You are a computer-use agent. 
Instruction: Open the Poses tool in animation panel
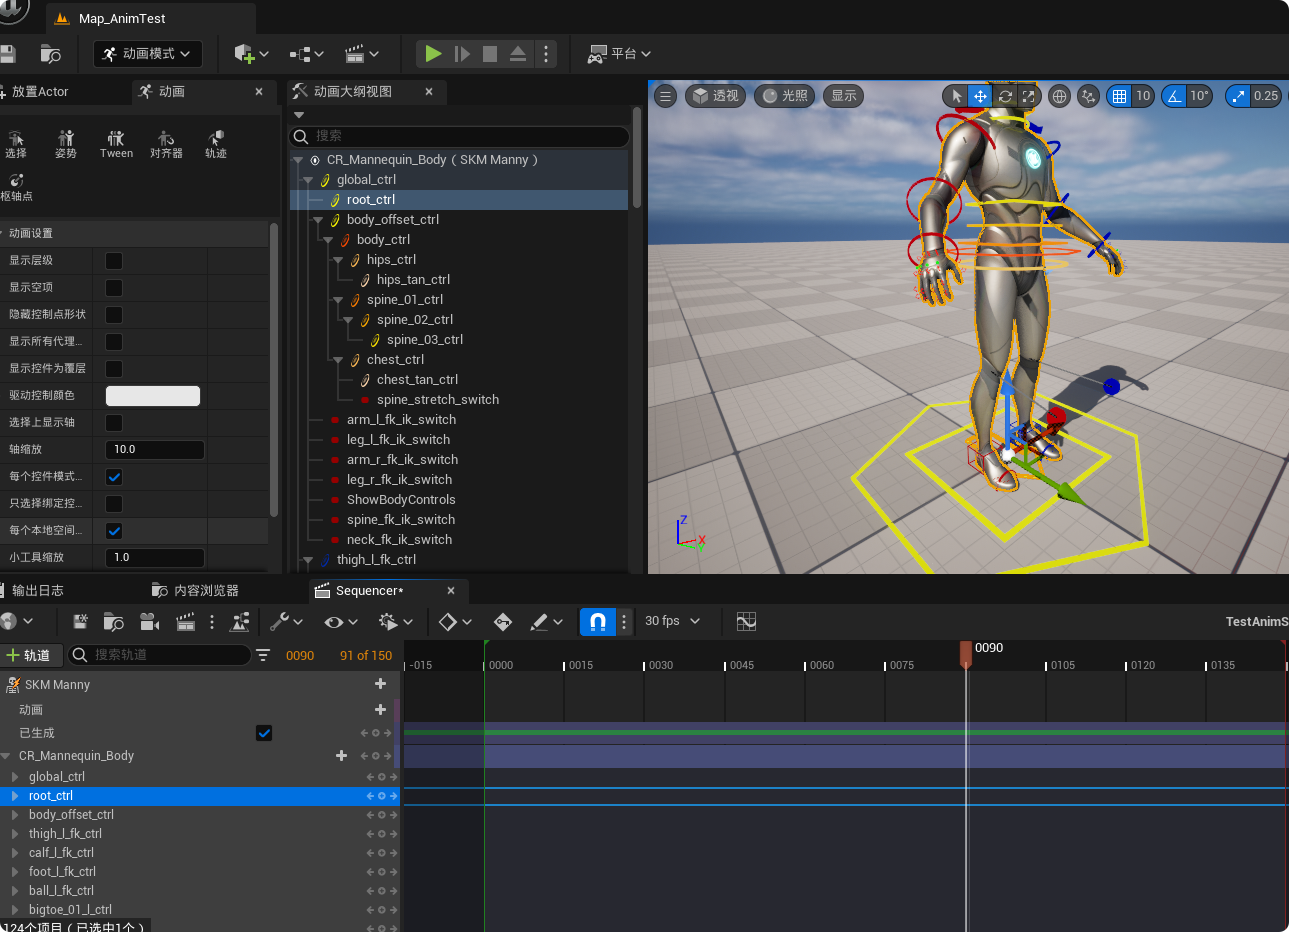[x=66, y=143]
